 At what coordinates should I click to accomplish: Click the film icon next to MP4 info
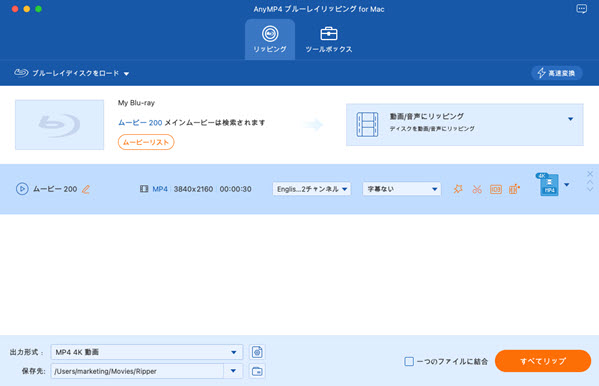click(144, 189)
